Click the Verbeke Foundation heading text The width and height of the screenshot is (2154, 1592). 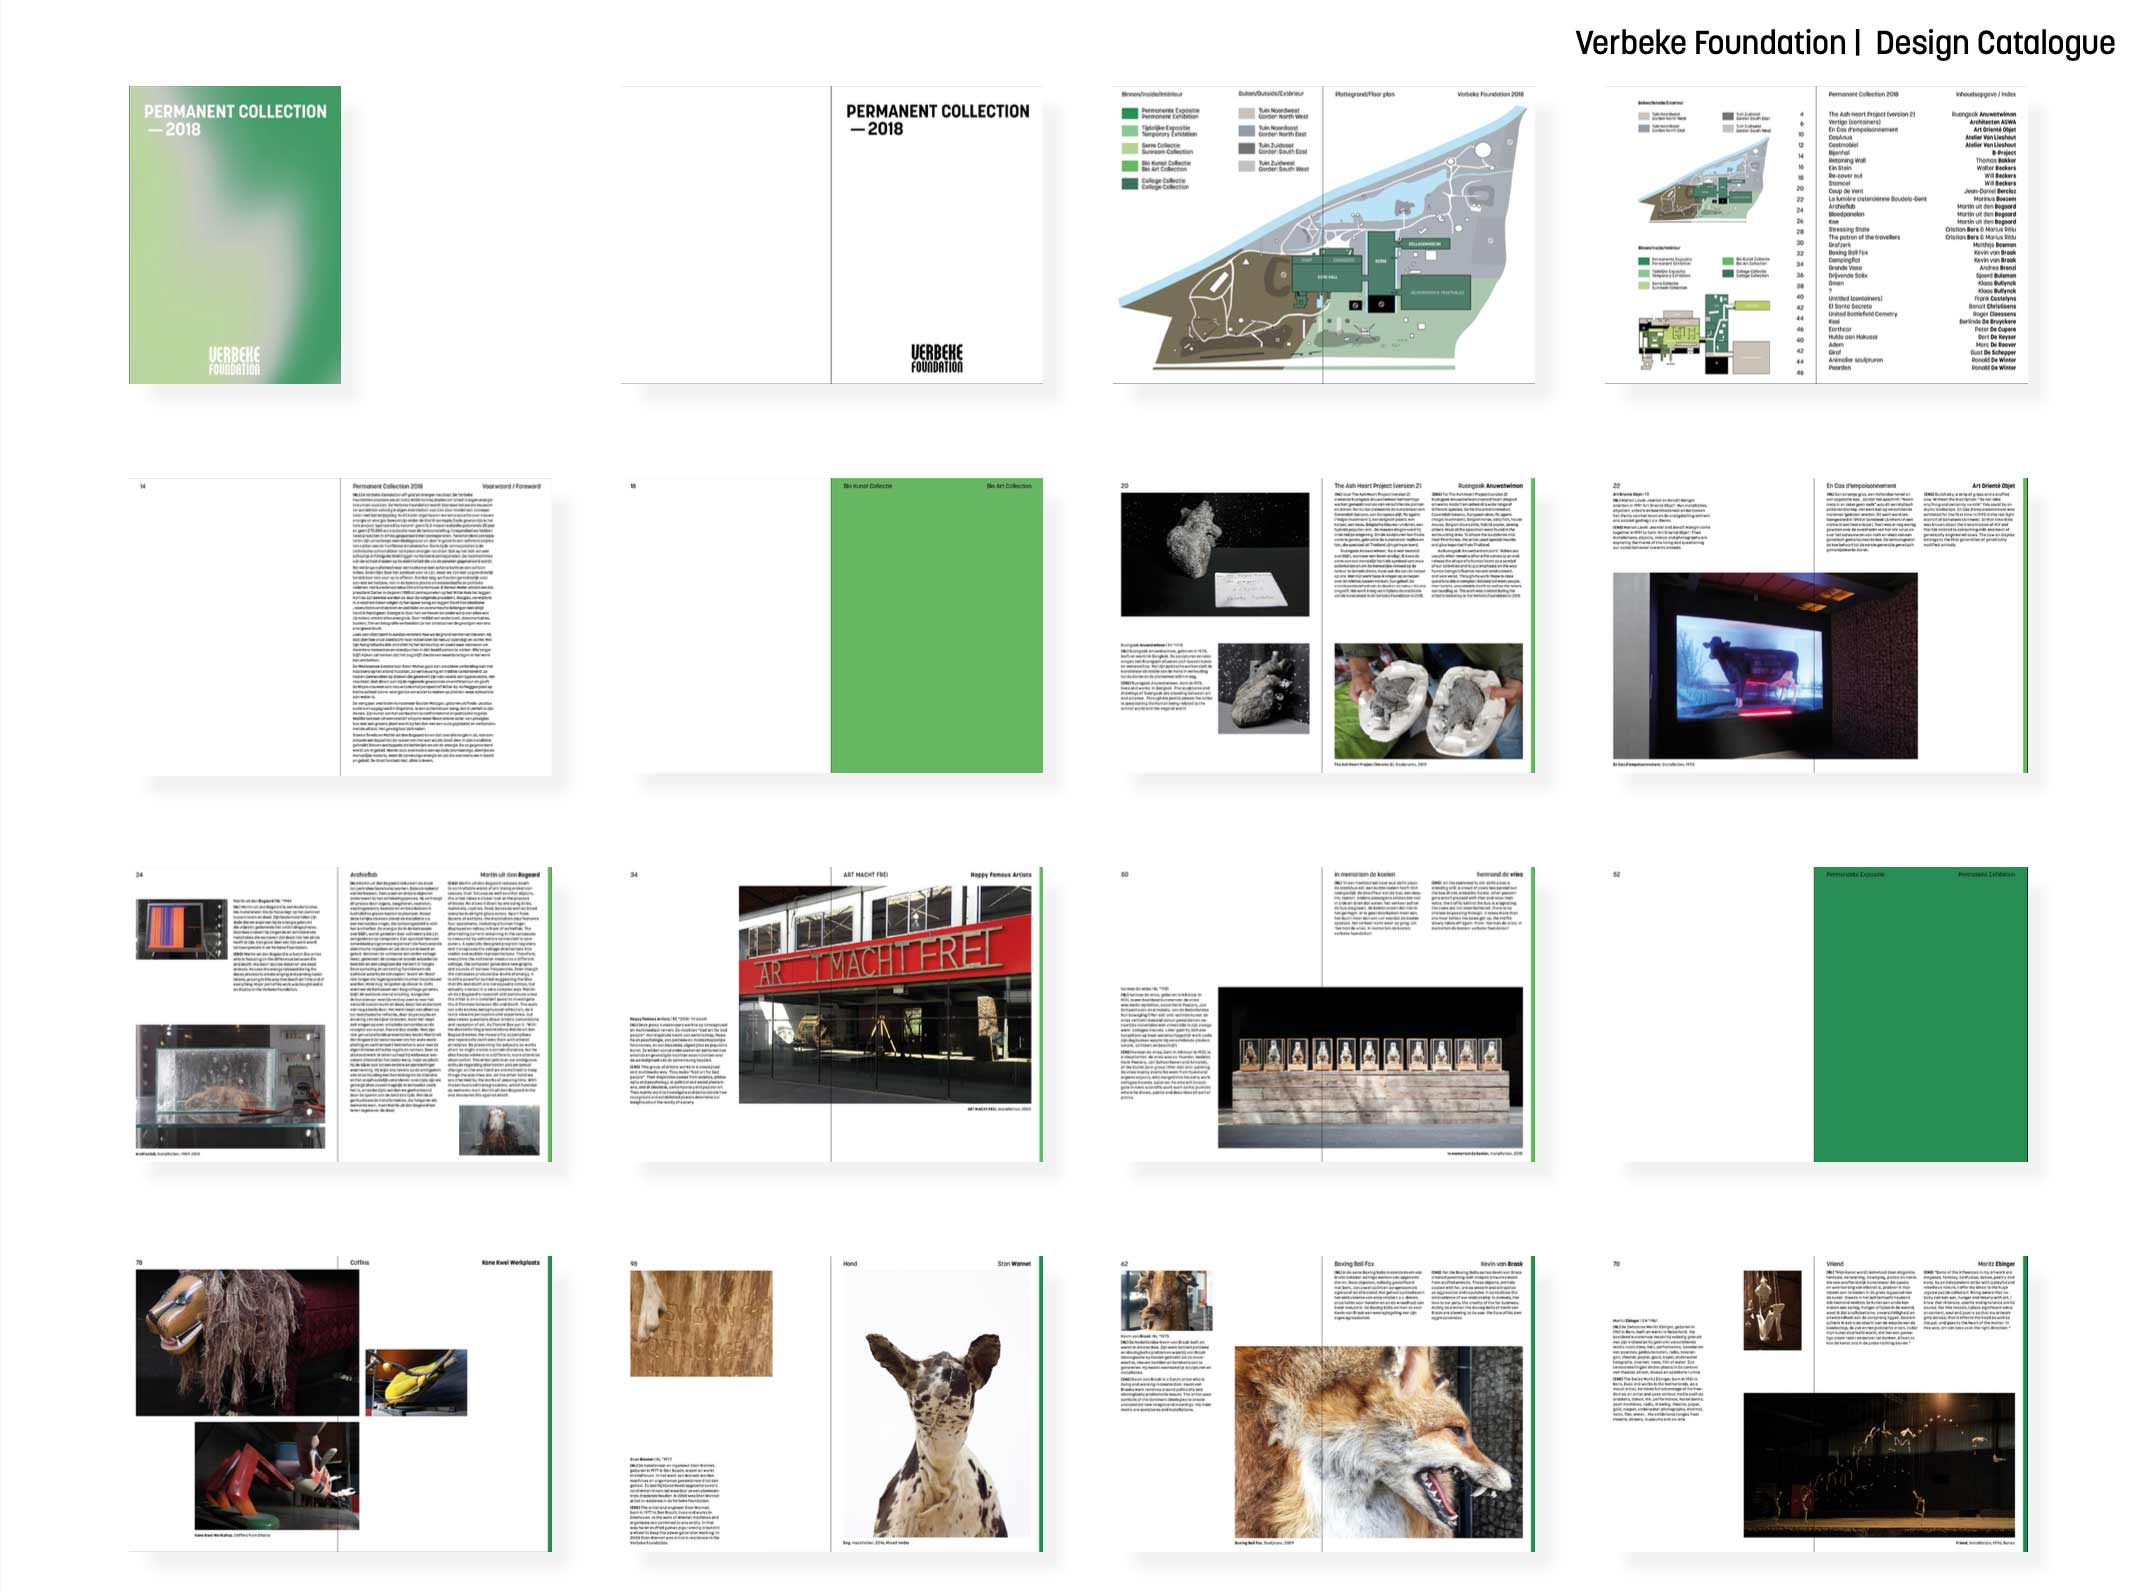tap(1709, 43)
